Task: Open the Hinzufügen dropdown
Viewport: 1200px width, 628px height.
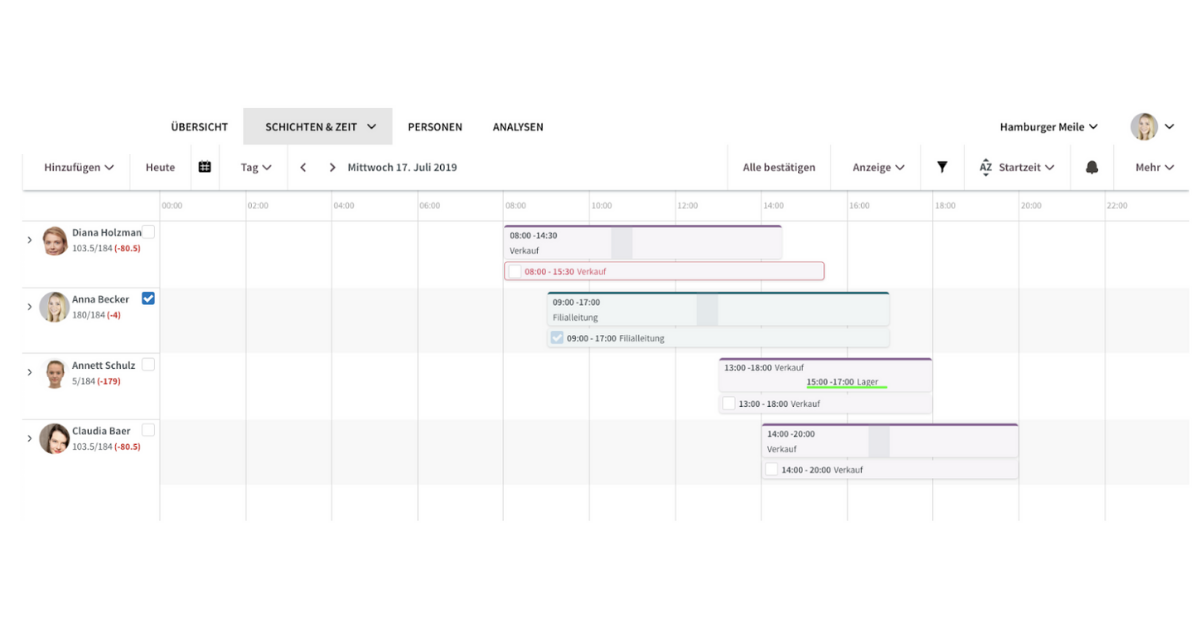Action: click(x=79, y=167)
